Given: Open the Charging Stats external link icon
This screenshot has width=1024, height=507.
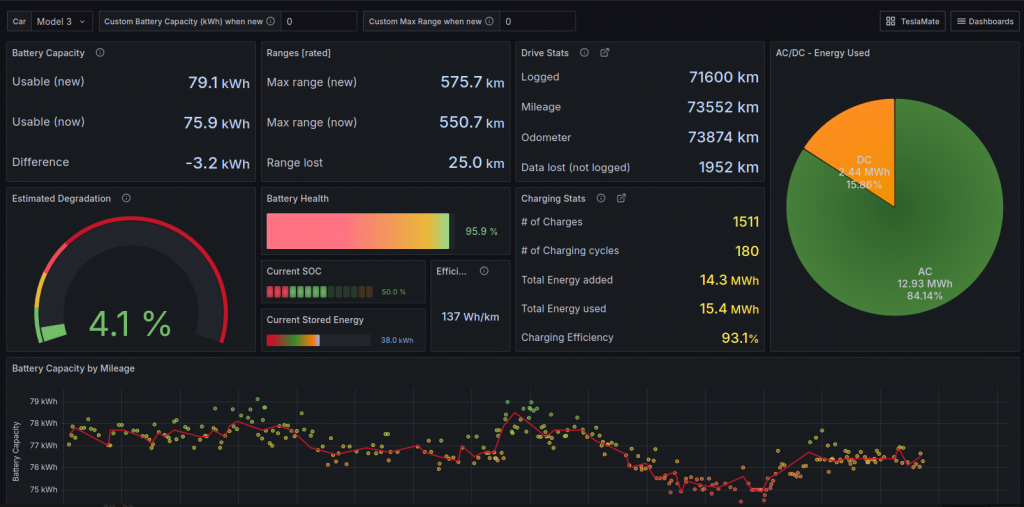Looking at the screenshot, I should pyautogui.click(x=621, y=199).
